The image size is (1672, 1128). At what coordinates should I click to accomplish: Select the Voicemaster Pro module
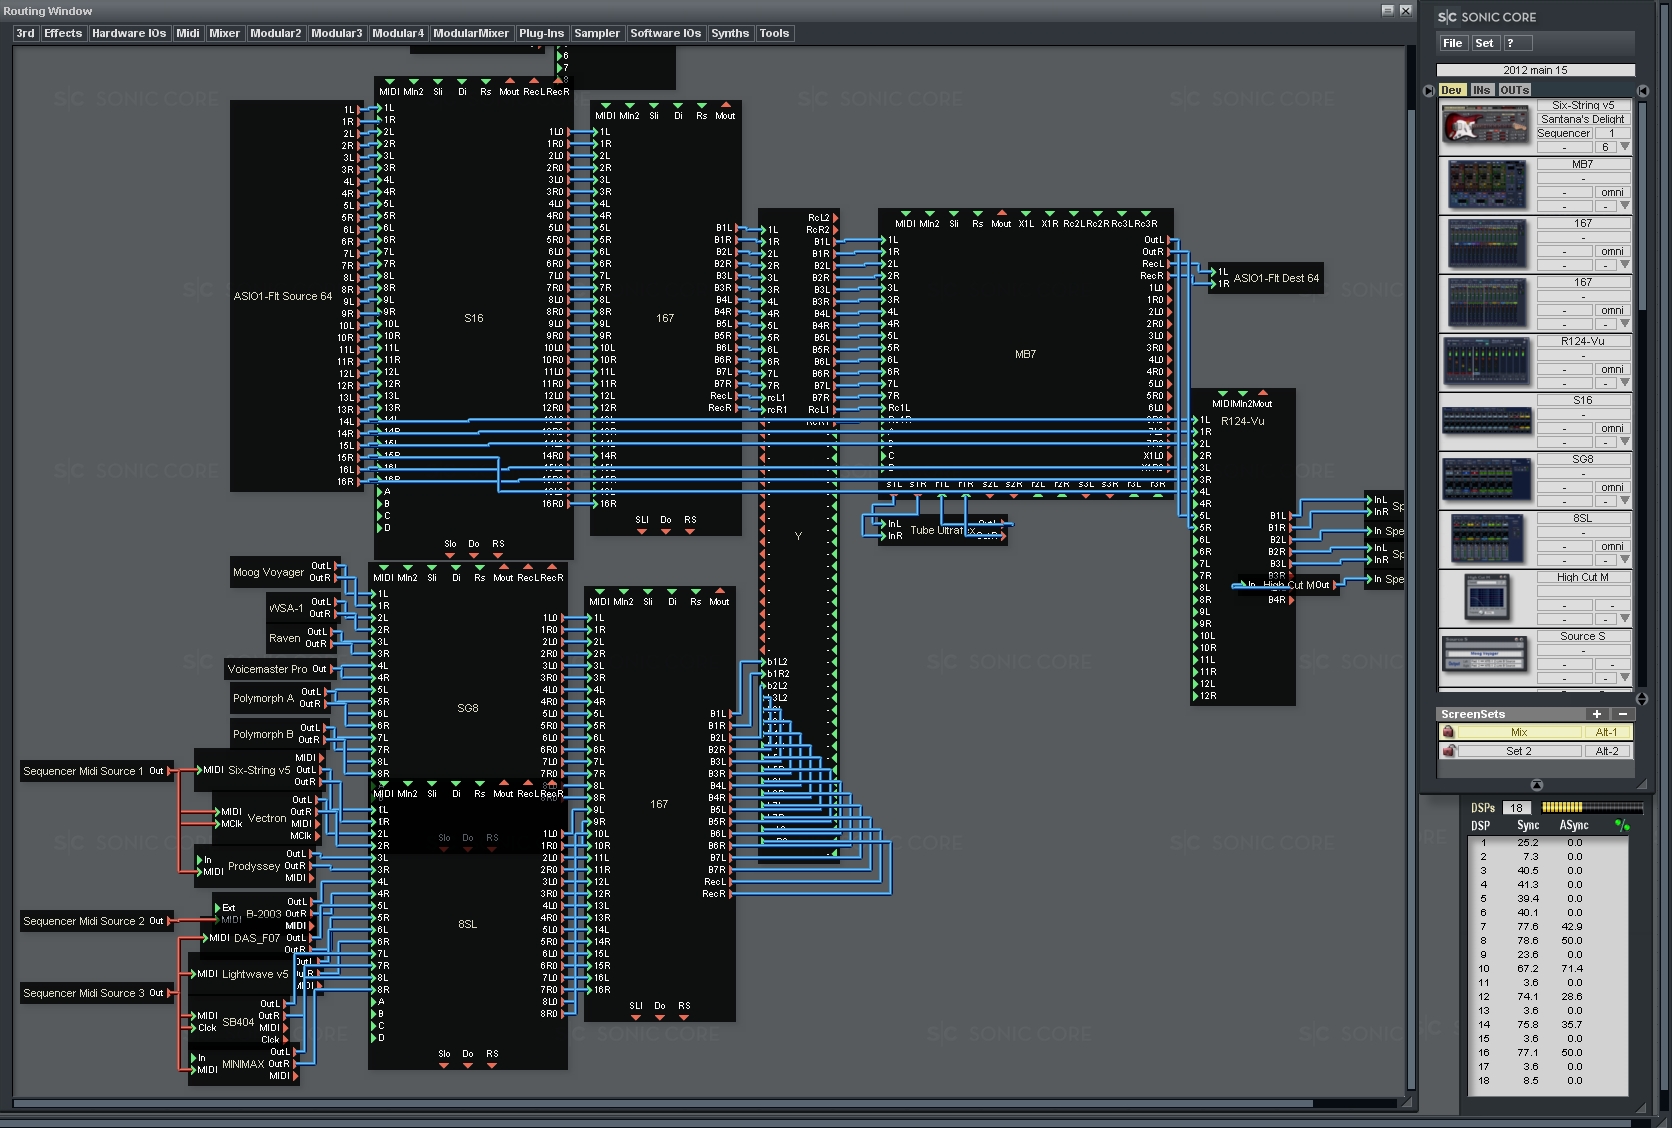click(x=281, y=669)
